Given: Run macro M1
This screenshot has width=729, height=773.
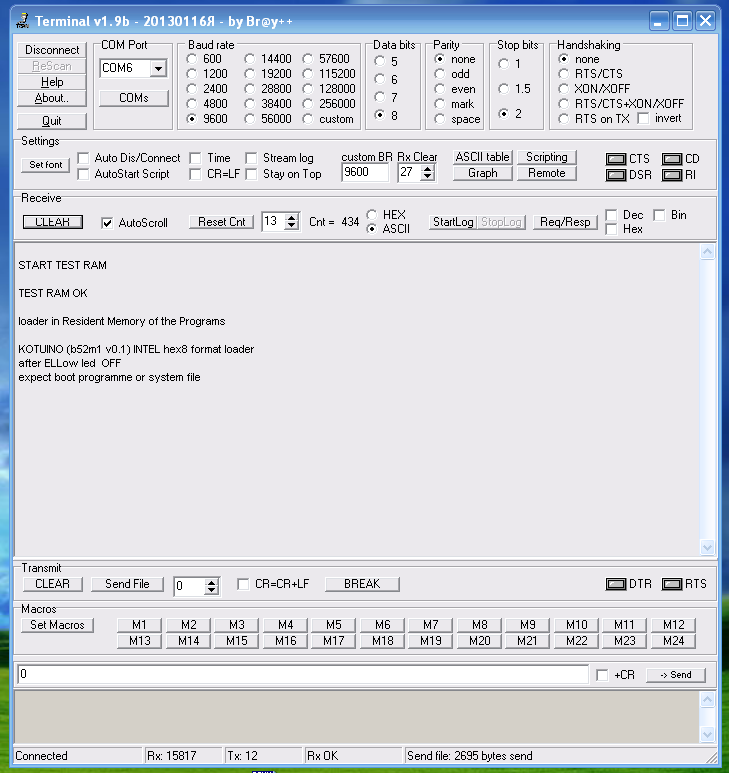Looking at the screenshot, I should click(x=139, y=625).
